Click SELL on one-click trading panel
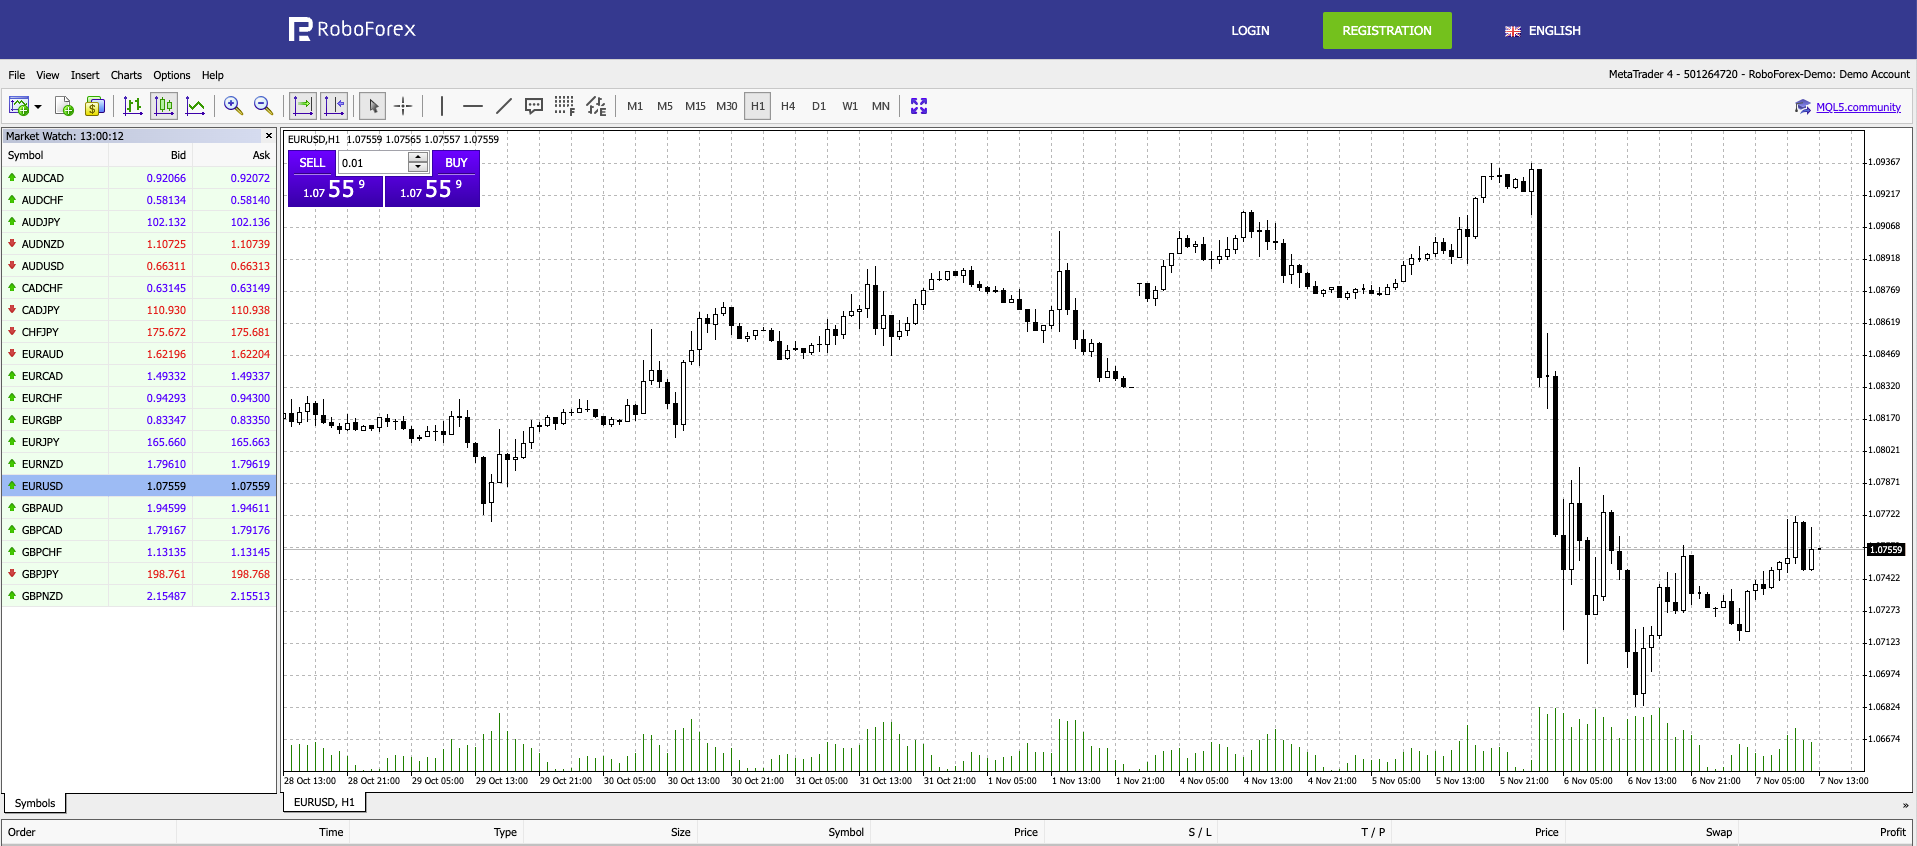The height and width of the screenshot is (846, 1917). 312,163
